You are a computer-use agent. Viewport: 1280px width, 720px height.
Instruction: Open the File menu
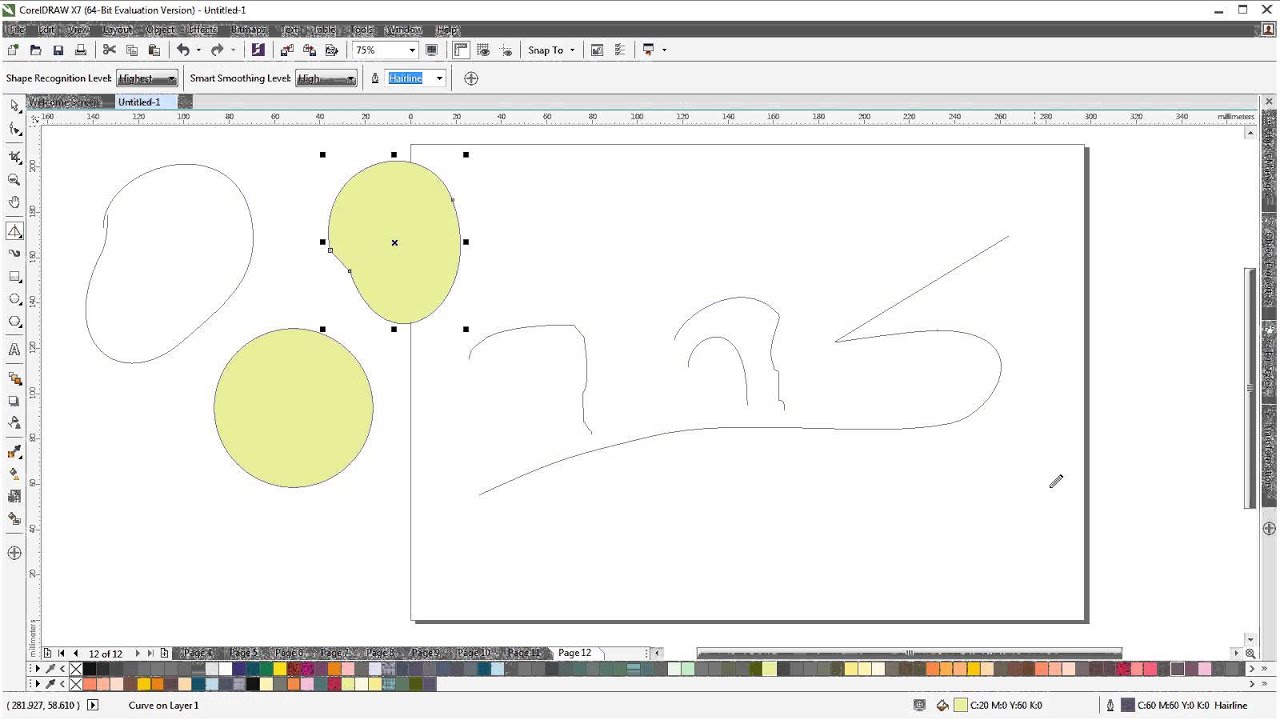(16, 30)
